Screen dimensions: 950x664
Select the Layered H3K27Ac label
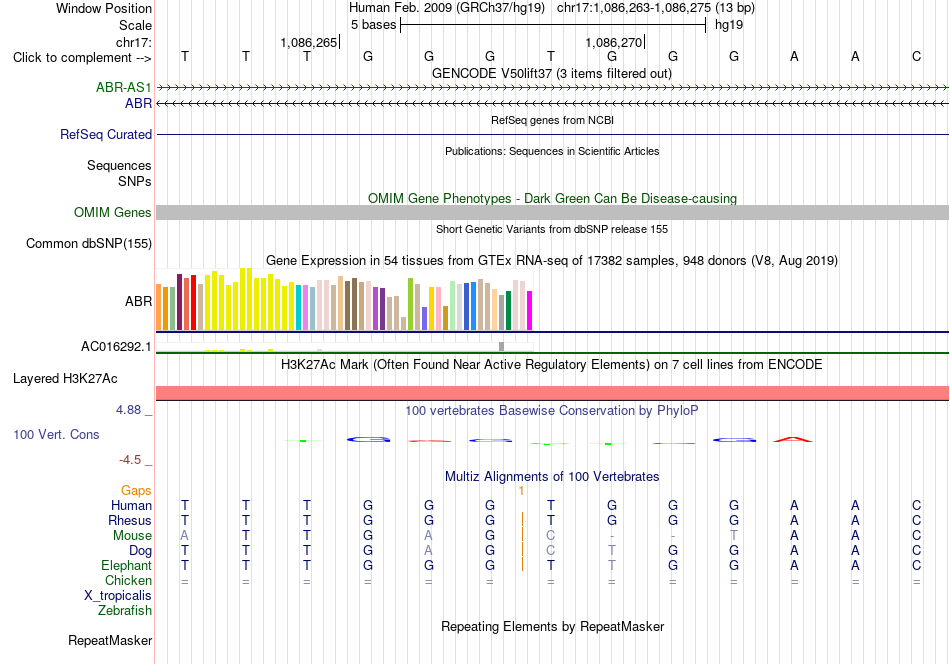(x=65, y=379)
